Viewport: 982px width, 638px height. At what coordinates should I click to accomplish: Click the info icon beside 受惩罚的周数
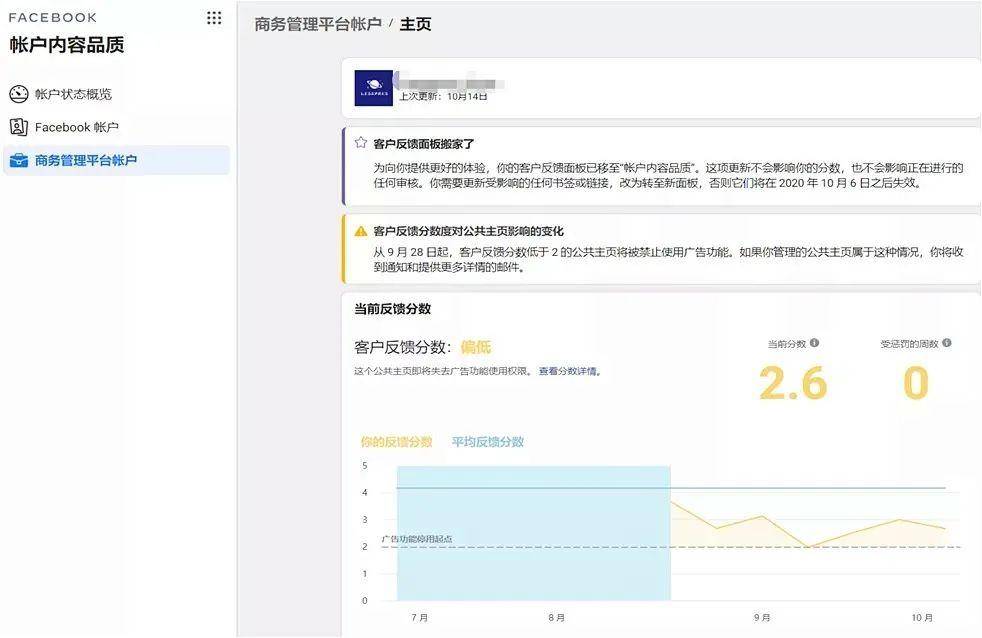click(947, 343)
